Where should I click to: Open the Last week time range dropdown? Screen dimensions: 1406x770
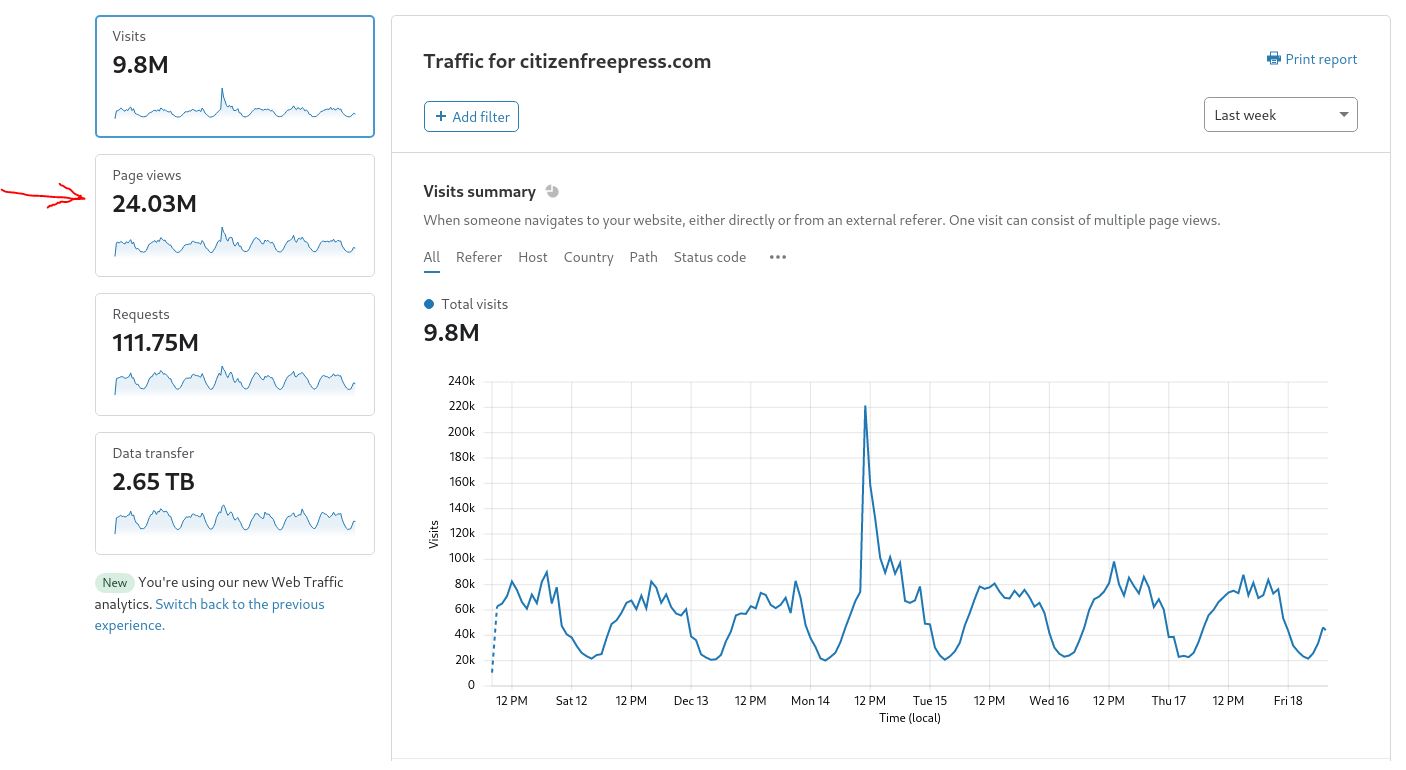[1281, 115]
